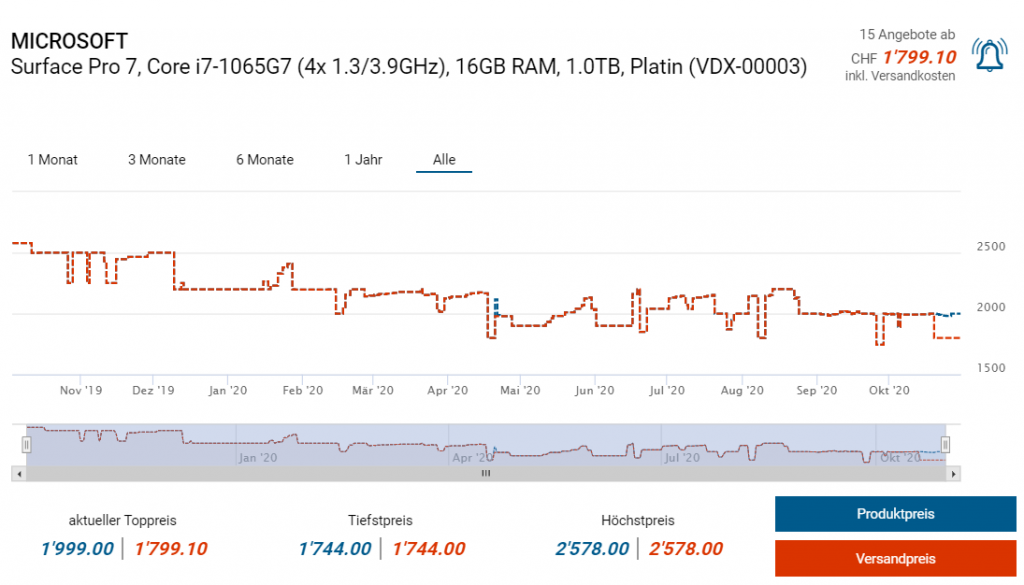1024x585 pixels.
Task: Toggle the Produktpreis series button
Action: pos(895,514)
